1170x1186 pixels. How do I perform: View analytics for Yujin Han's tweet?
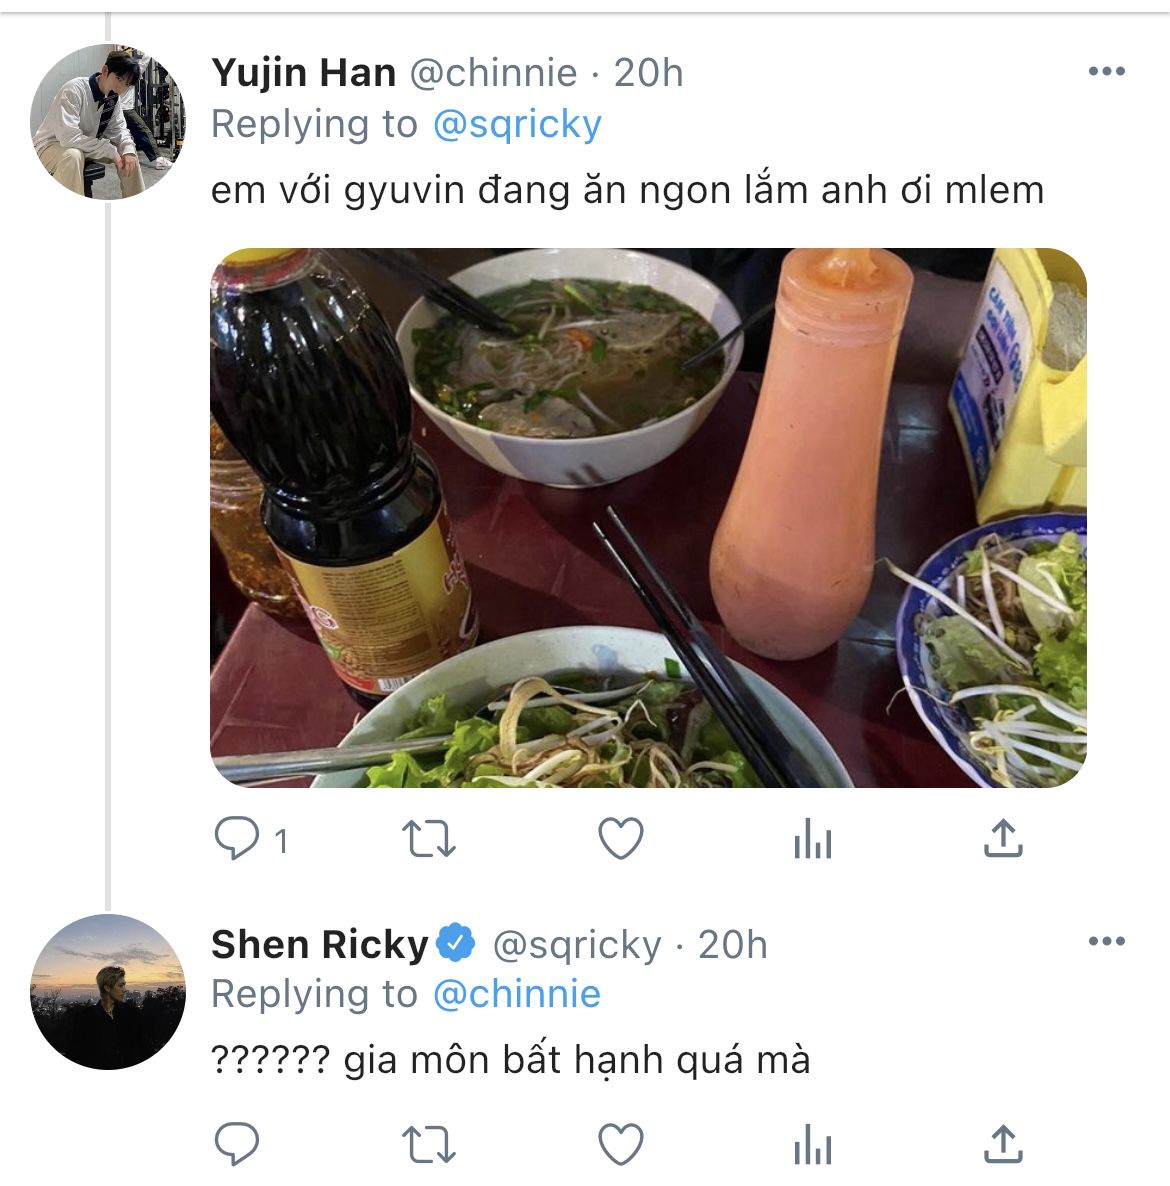click(x=812, y=841)
